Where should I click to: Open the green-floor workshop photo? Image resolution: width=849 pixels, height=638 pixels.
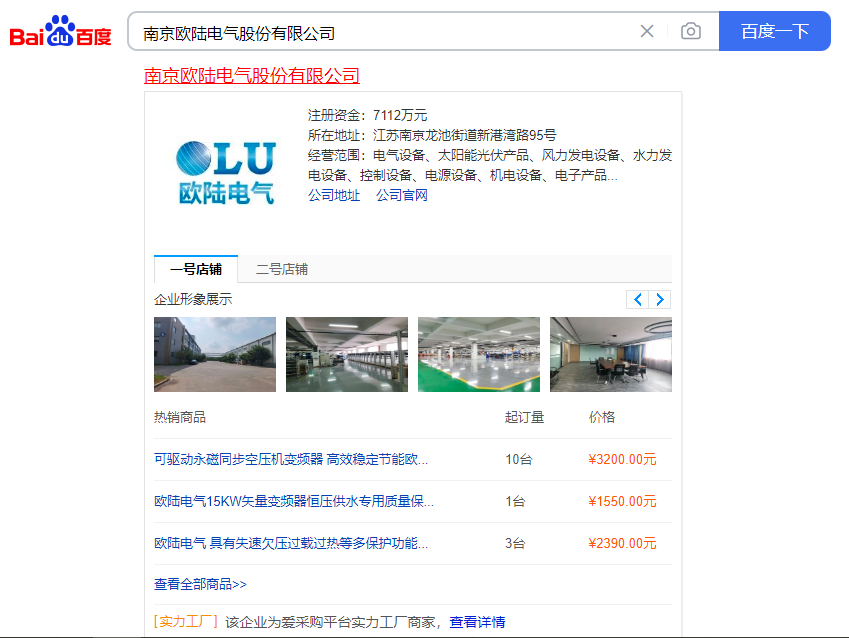[479, 354]
